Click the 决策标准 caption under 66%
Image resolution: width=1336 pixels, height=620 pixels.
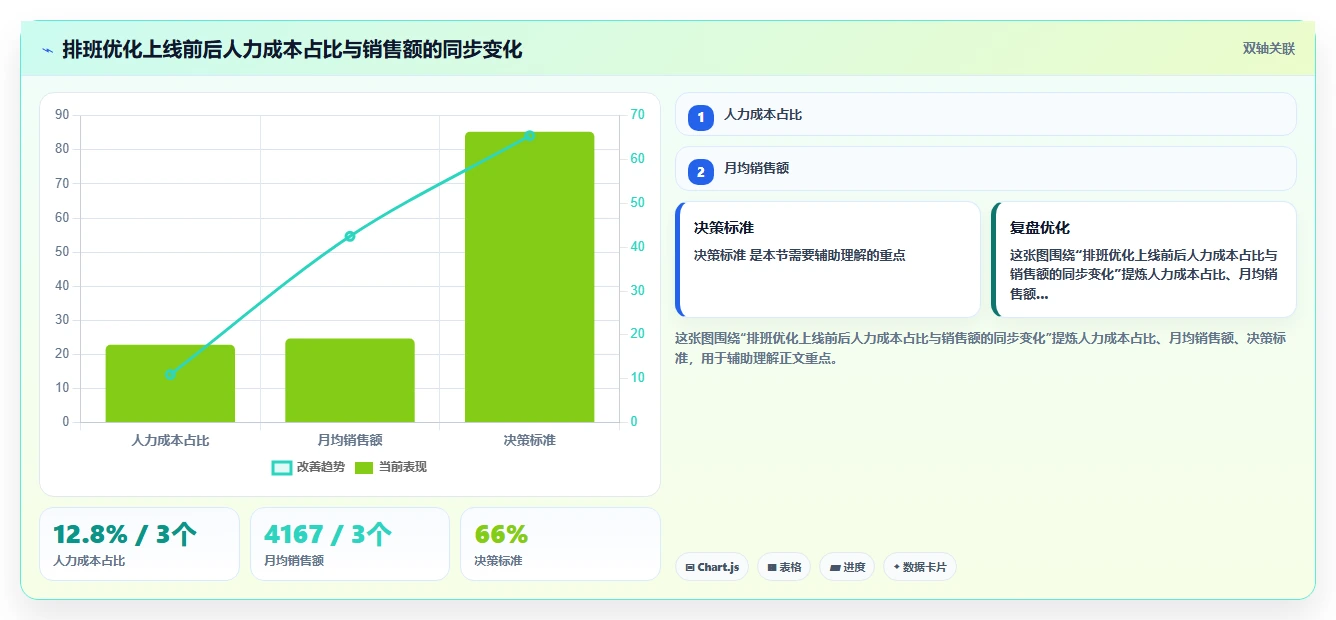(x=498, y=561)
